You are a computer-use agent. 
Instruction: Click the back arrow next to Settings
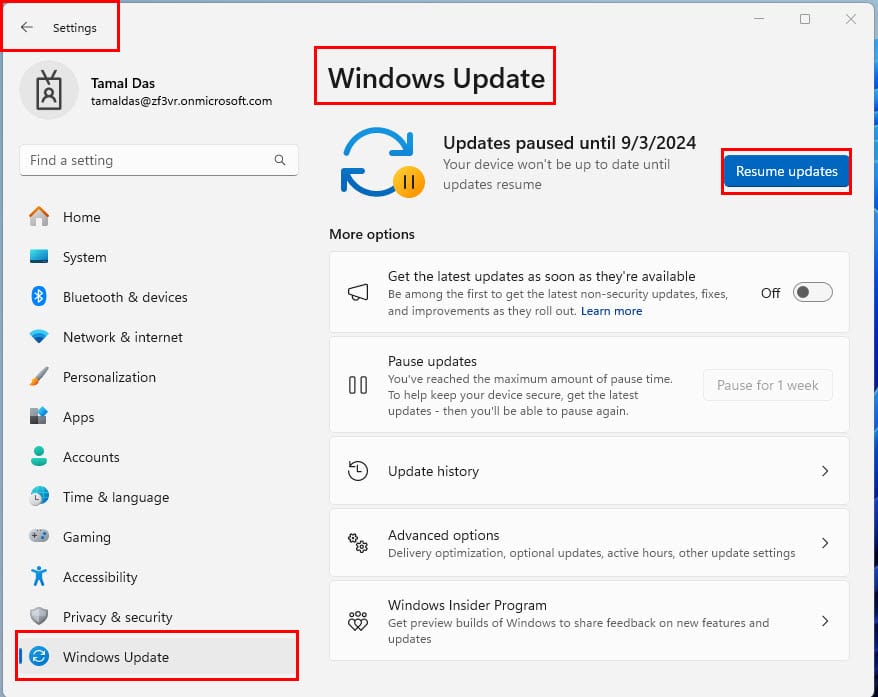point(26,27)
